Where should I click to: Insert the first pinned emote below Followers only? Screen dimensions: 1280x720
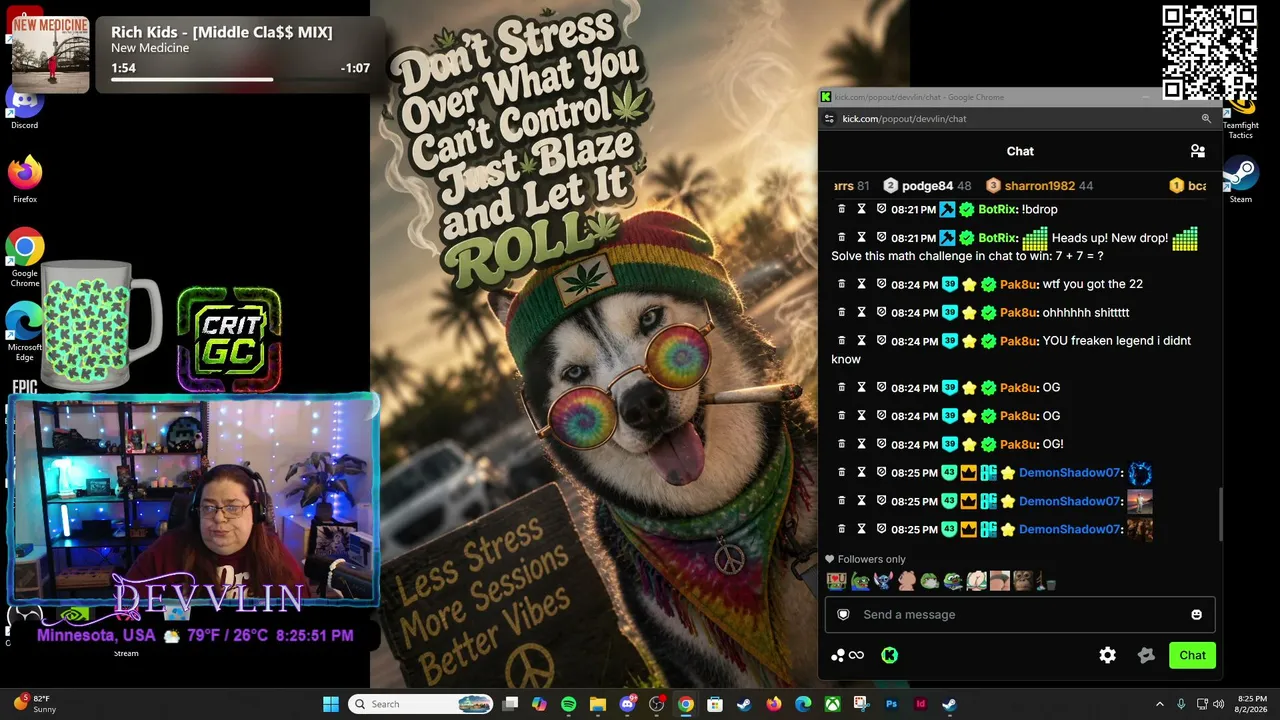[836, 581]
